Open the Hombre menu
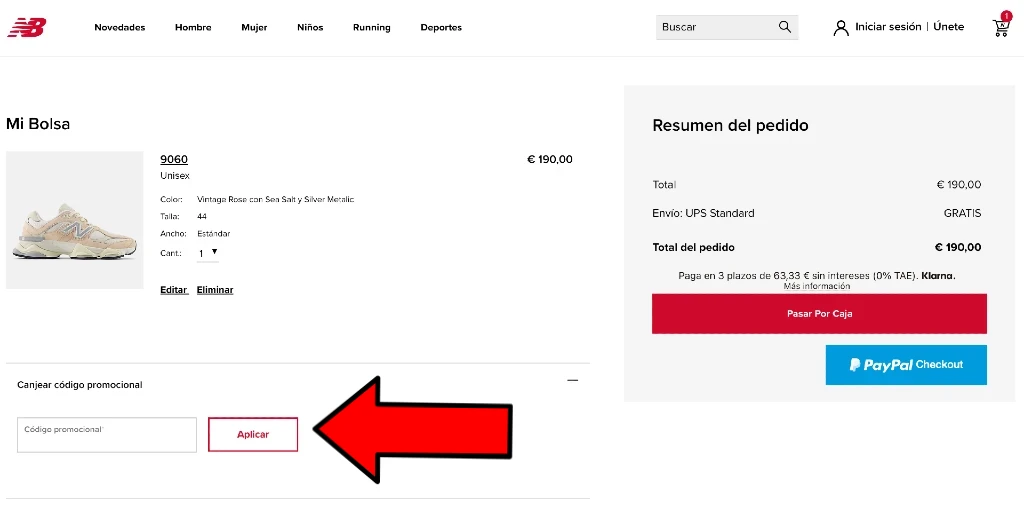Screen dimensions: 1024x514 tap(193, 27)
